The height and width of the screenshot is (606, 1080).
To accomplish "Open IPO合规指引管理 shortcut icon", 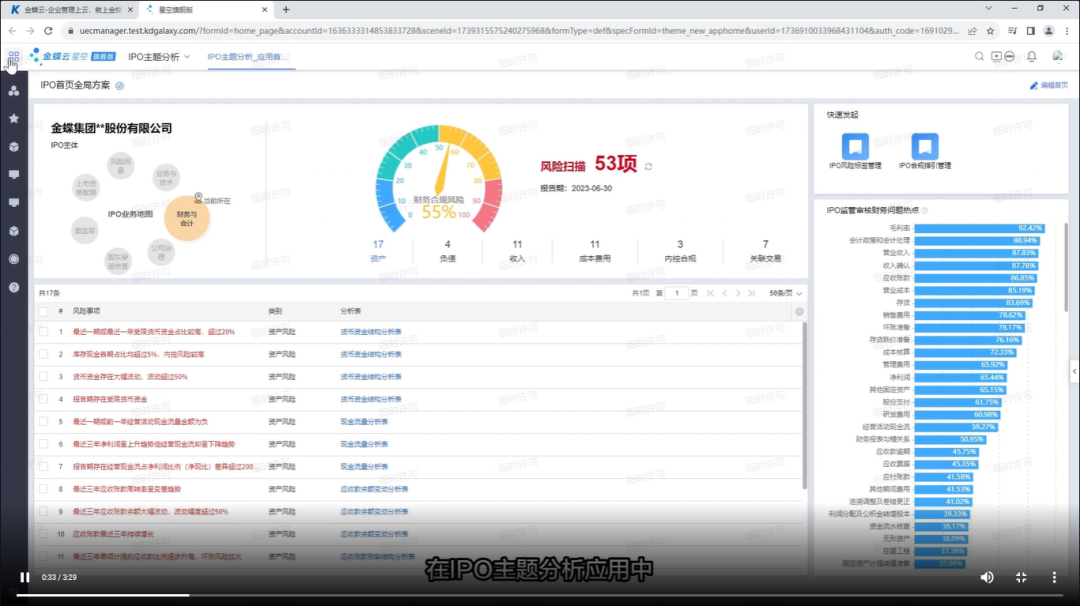I will click(924, 146).
